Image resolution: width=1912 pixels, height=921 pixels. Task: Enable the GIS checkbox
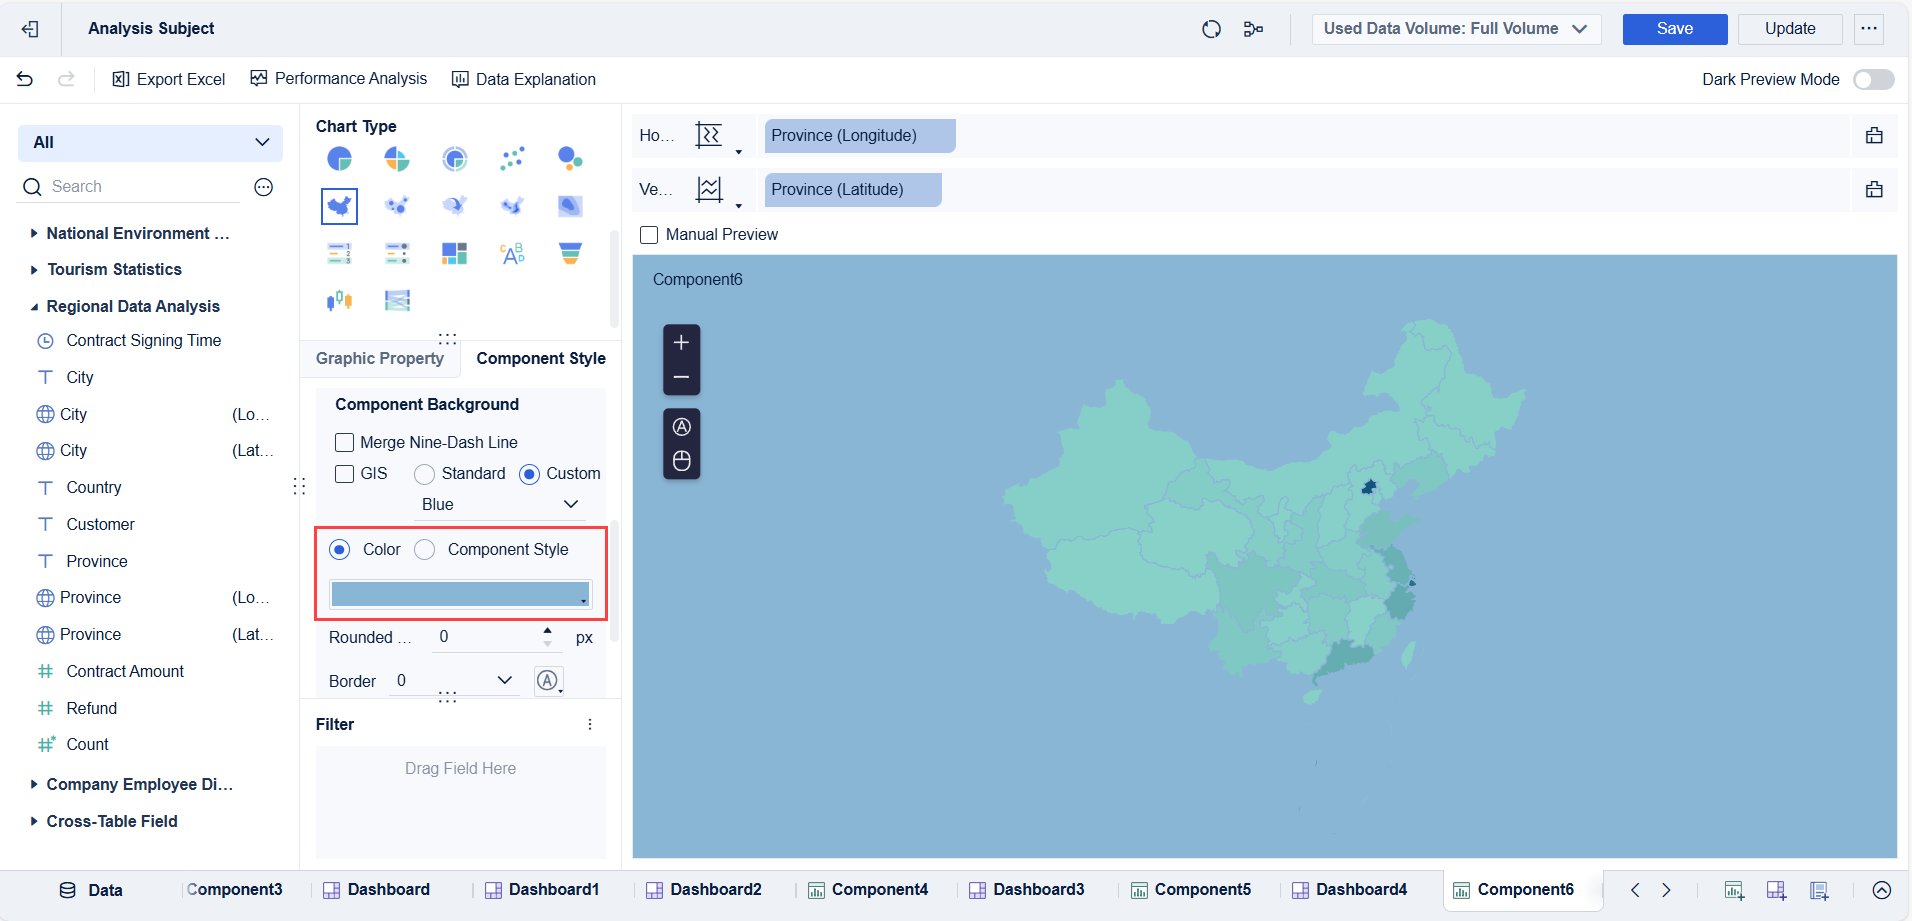pyautogui.click(x=344, y=473)
